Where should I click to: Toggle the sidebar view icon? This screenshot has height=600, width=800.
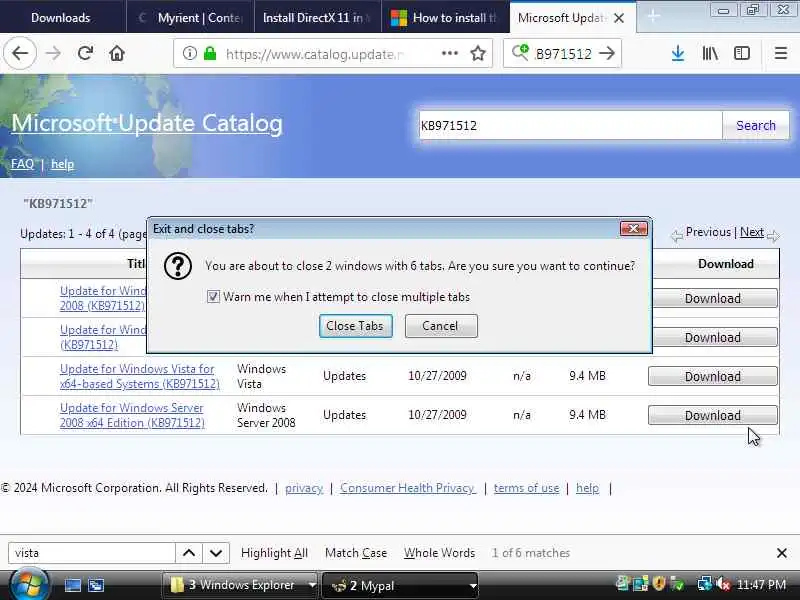point(742,53)
